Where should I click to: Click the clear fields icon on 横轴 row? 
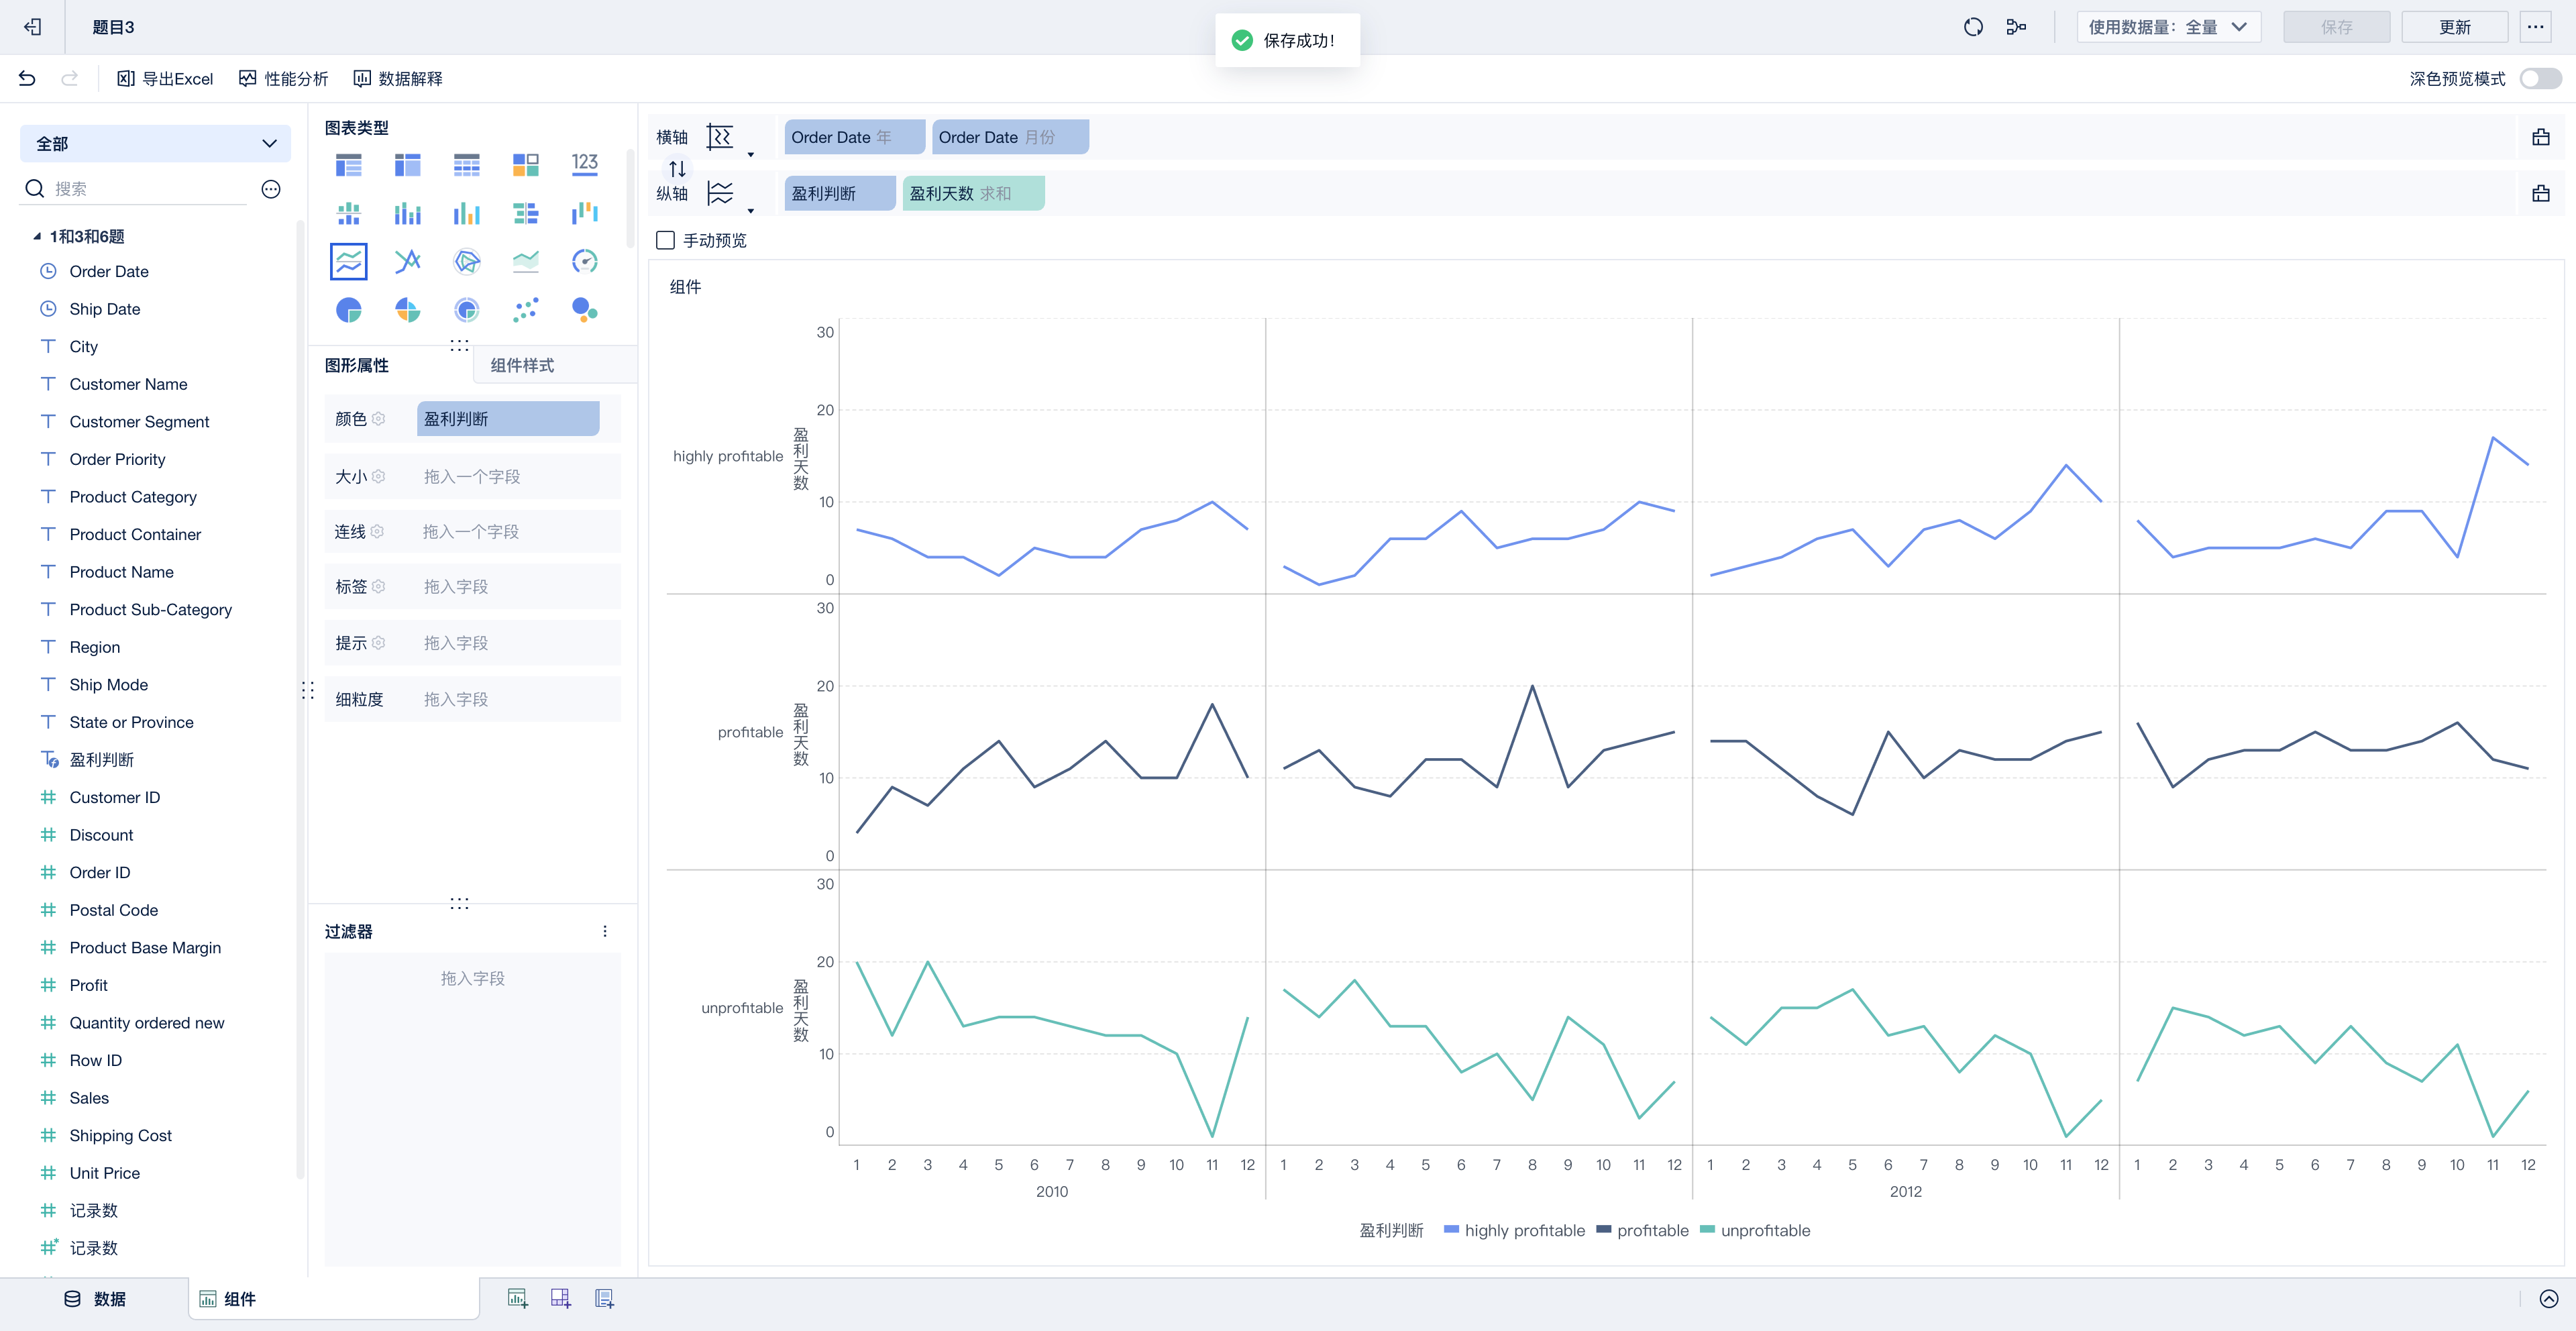pyautogui.click(x=2540, y=137)
